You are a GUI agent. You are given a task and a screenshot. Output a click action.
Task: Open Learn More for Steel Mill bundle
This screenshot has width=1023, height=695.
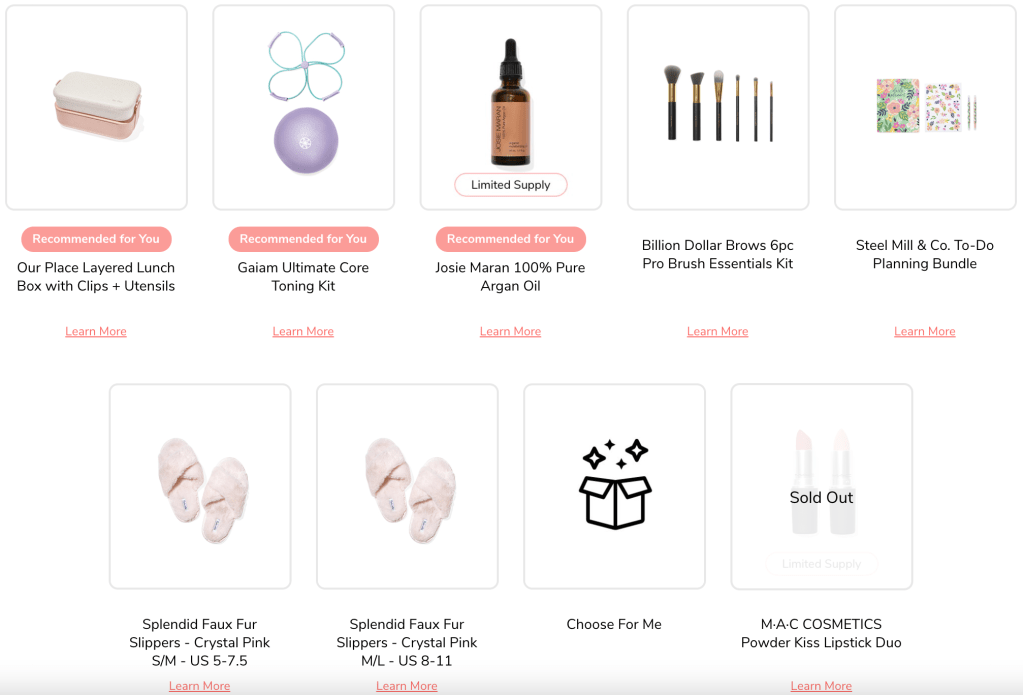[x=924, y=332]
